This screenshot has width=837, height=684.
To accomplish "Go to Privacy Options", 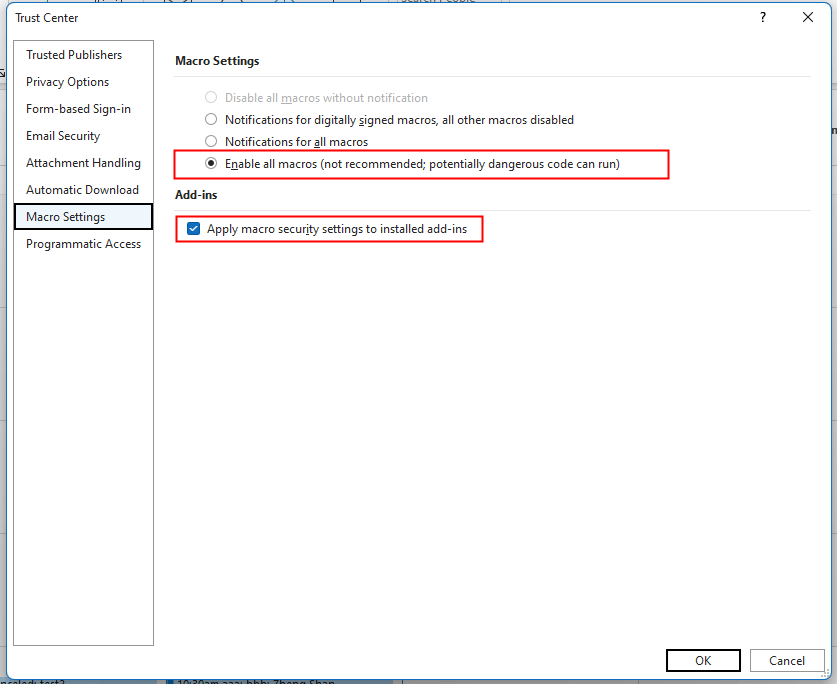I will click(68, 82).
